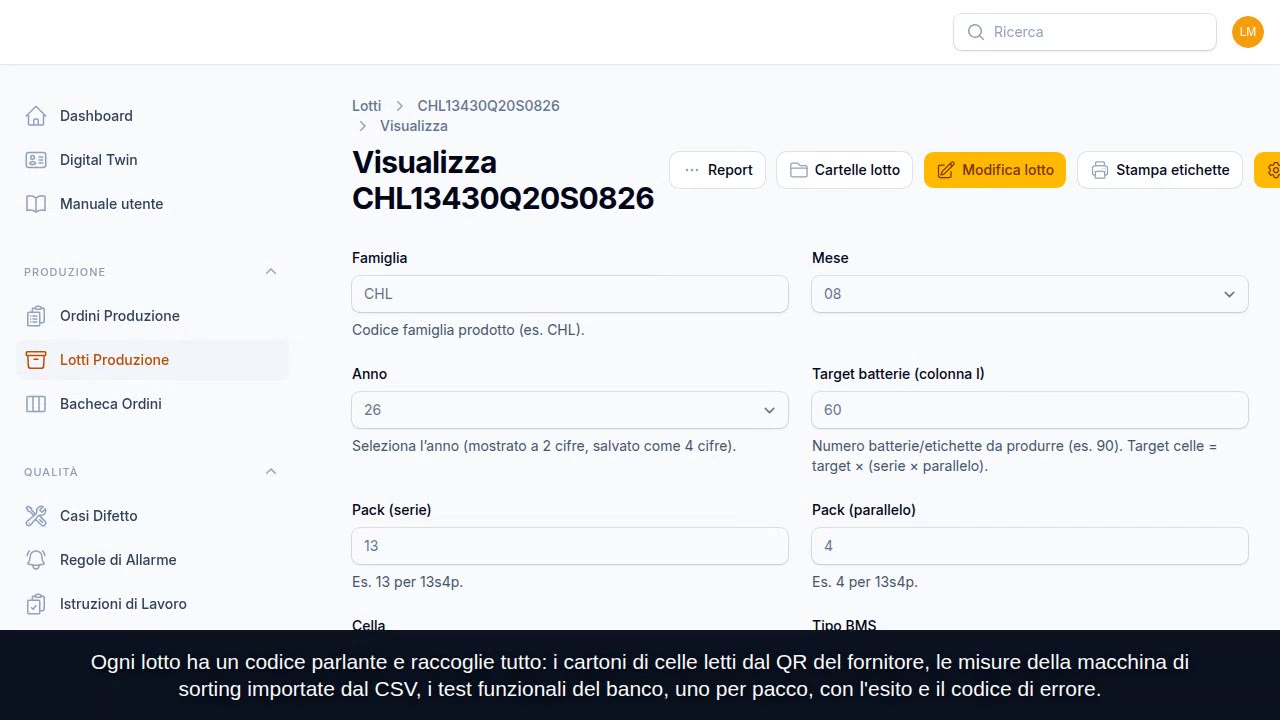
Task: Click the Regole di Allarme bell icon
Action: tap(36, 560)
